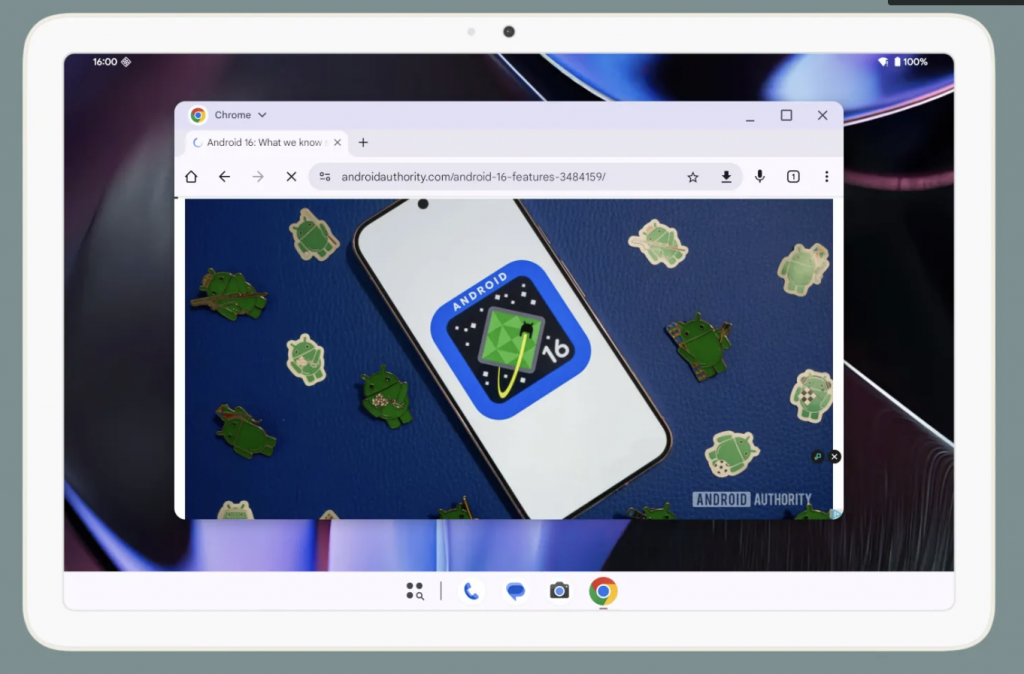This screenshot has width=1024, height=674.
Task: Open the Chrome window title dropdown
Action: click(261, 114)
